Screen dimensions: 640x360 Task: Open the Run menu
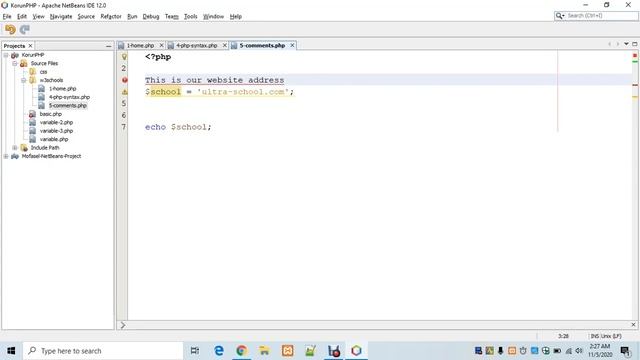(132, 16)
